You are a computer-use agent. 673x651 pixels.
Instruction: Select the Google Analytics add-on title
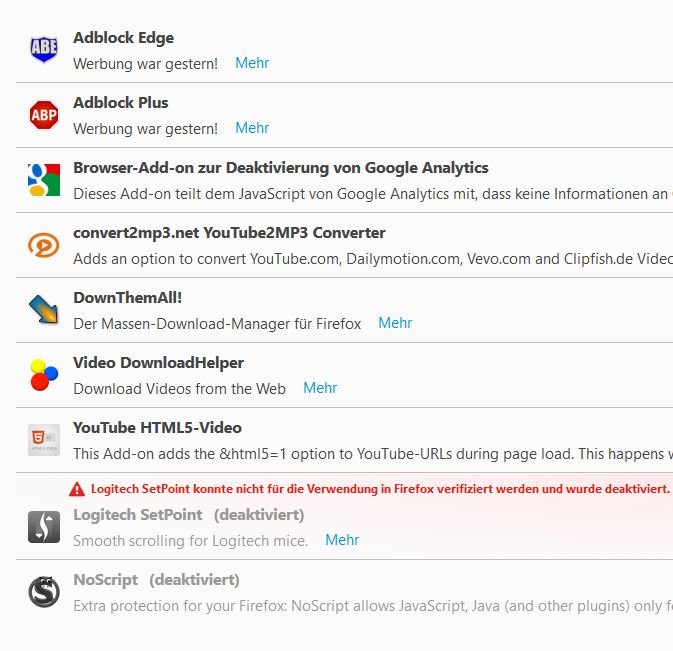(281, 168)
